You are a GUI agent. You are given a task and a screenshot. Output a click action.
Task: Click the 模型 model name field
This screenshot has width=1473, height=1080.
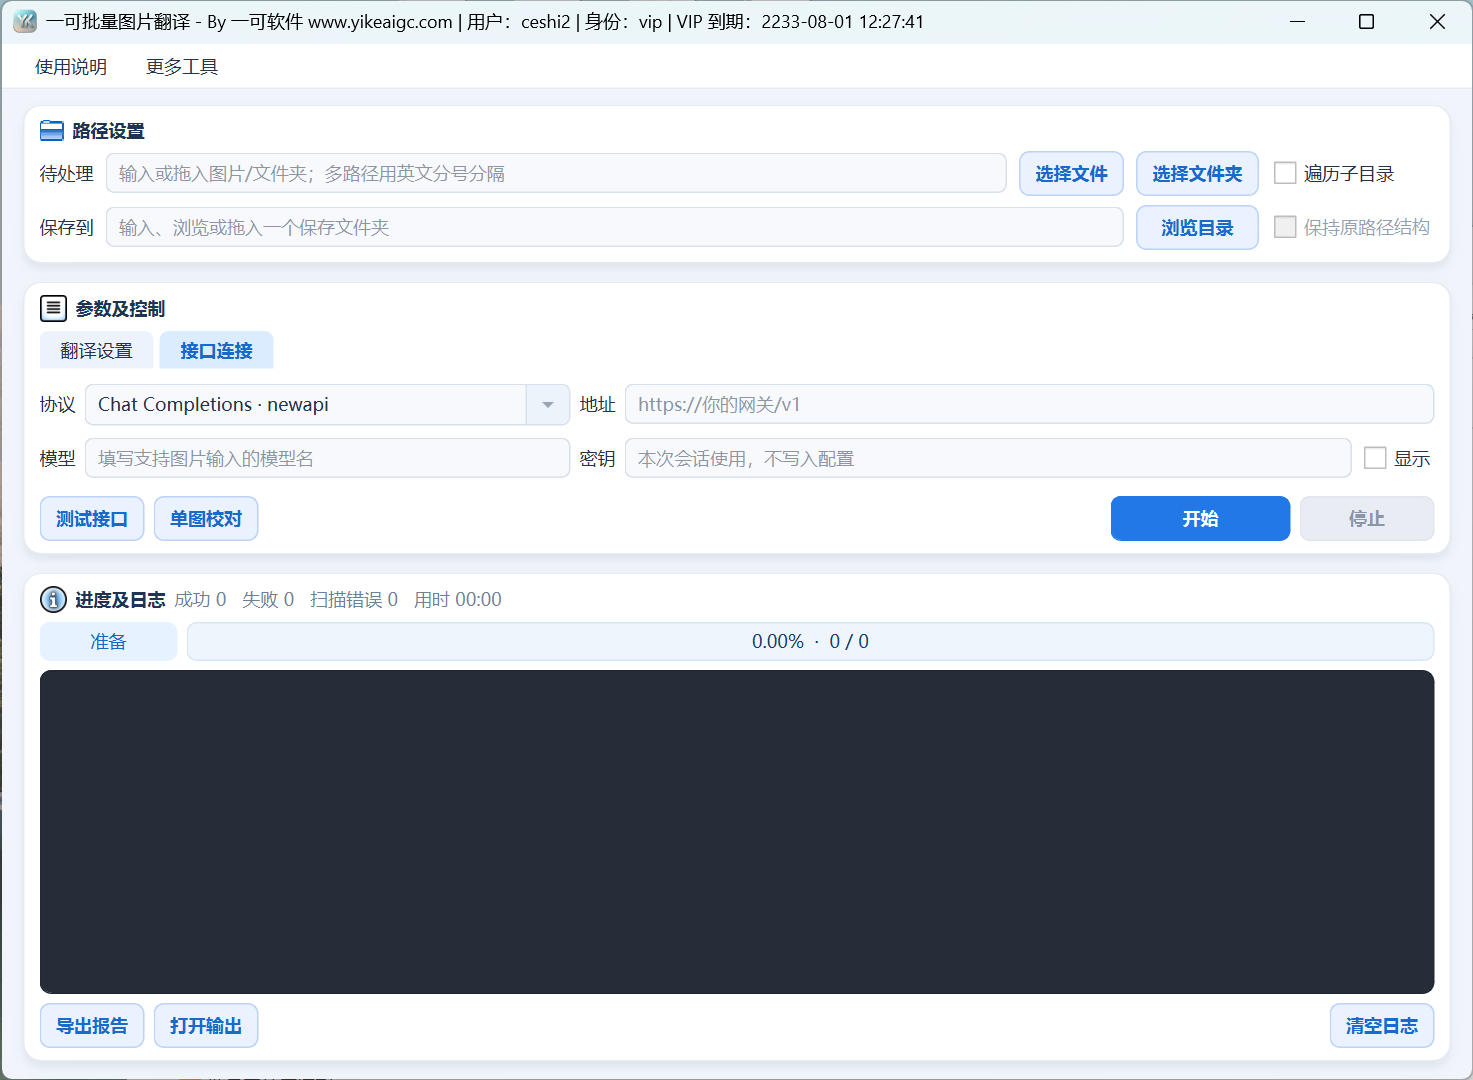tap(328, 458)
